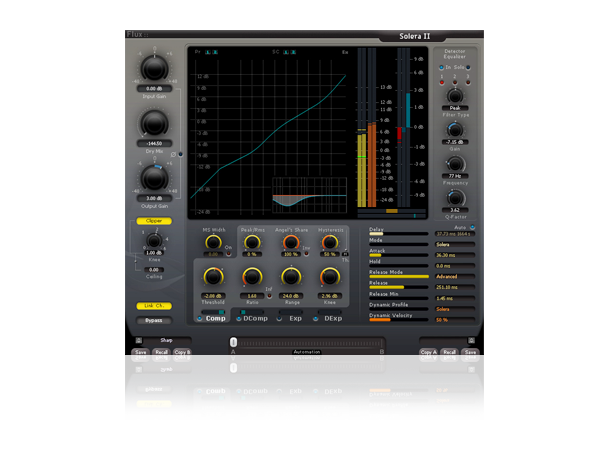Click the Release slider bar
Viewport: 610px width, 450px height.
pyautogui.click(x=398, y=287)
